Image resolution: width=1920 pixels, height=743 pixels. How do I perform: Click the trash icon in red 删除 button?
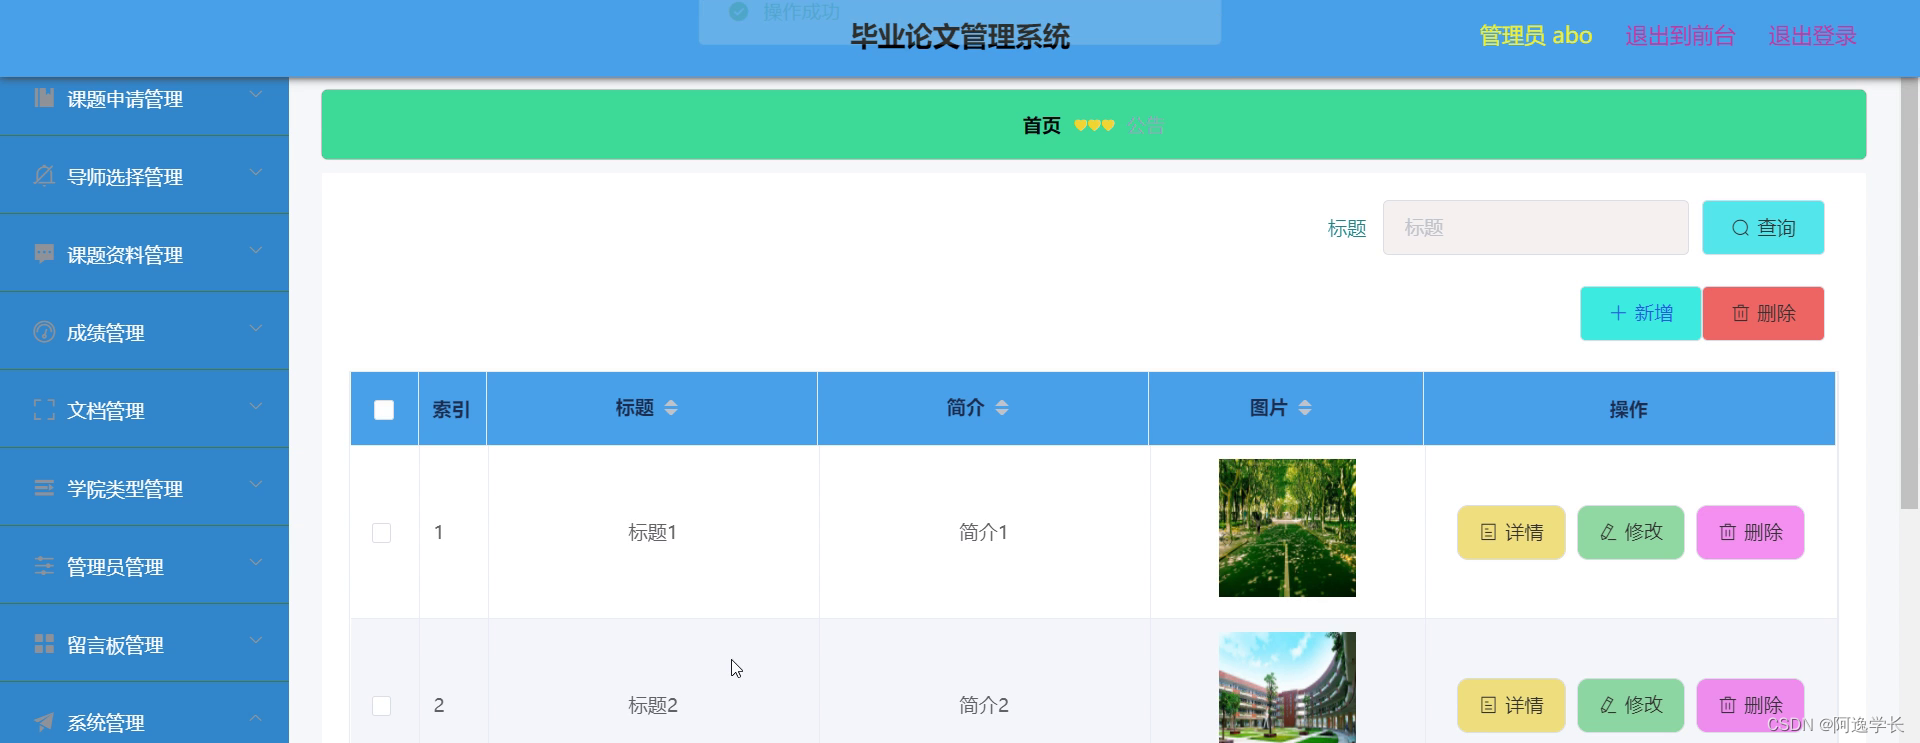[x=1740, y=313]
